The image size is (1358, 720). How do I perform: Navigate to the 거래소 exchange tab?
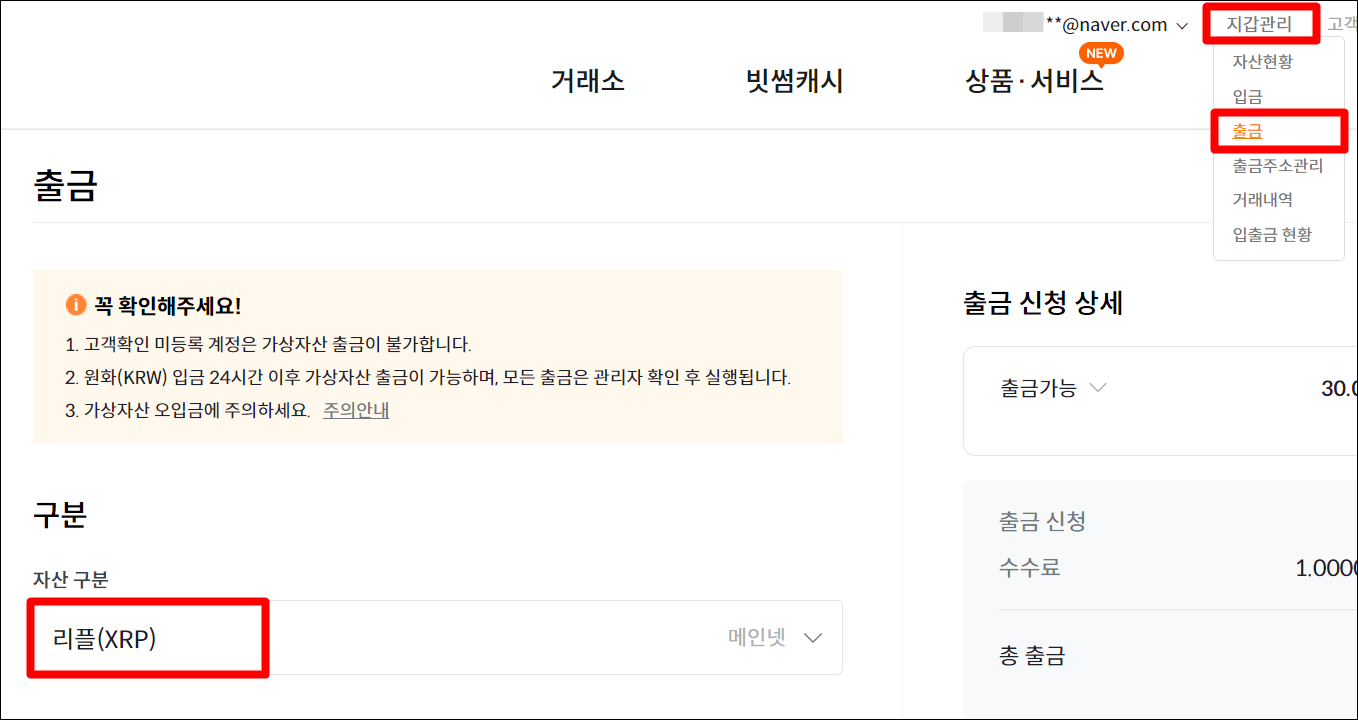pos(586,81)
